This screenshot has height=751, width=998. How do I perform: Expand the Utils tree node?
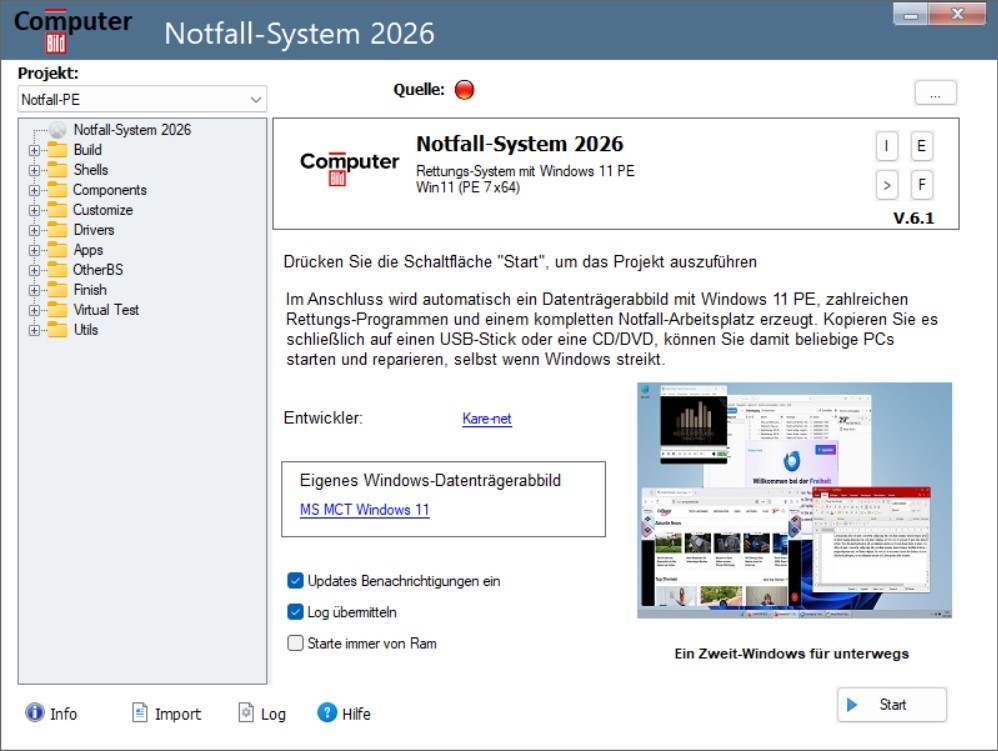click(x=34, y=330)
